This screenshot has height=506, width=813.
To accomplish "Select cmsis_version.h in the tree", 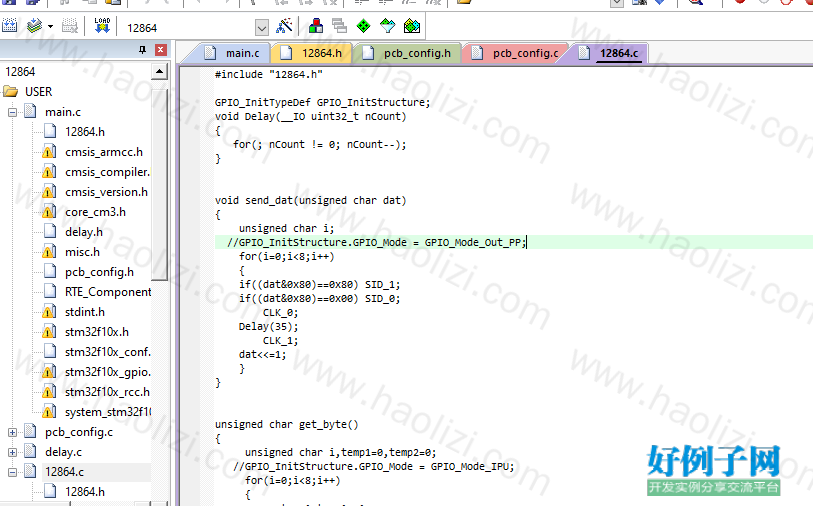I will coord(106,192).
